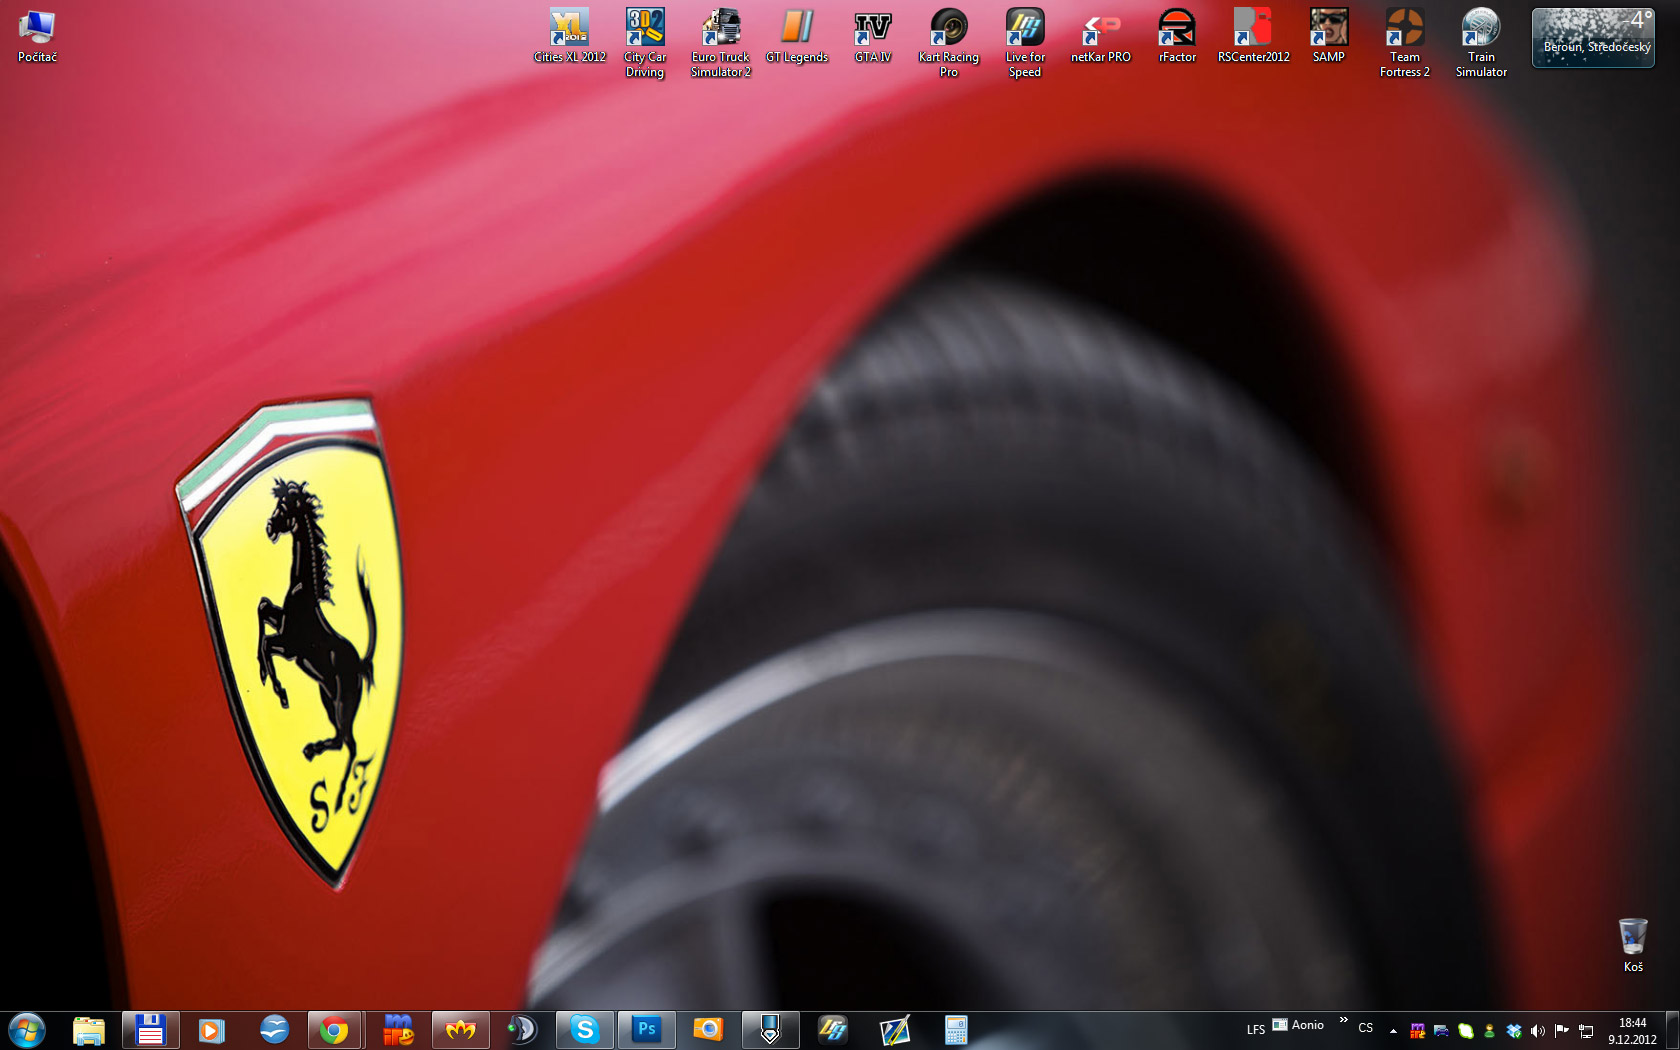
Task: Open the clock and date 9.12.2012
Action: pos(1632,1031)
